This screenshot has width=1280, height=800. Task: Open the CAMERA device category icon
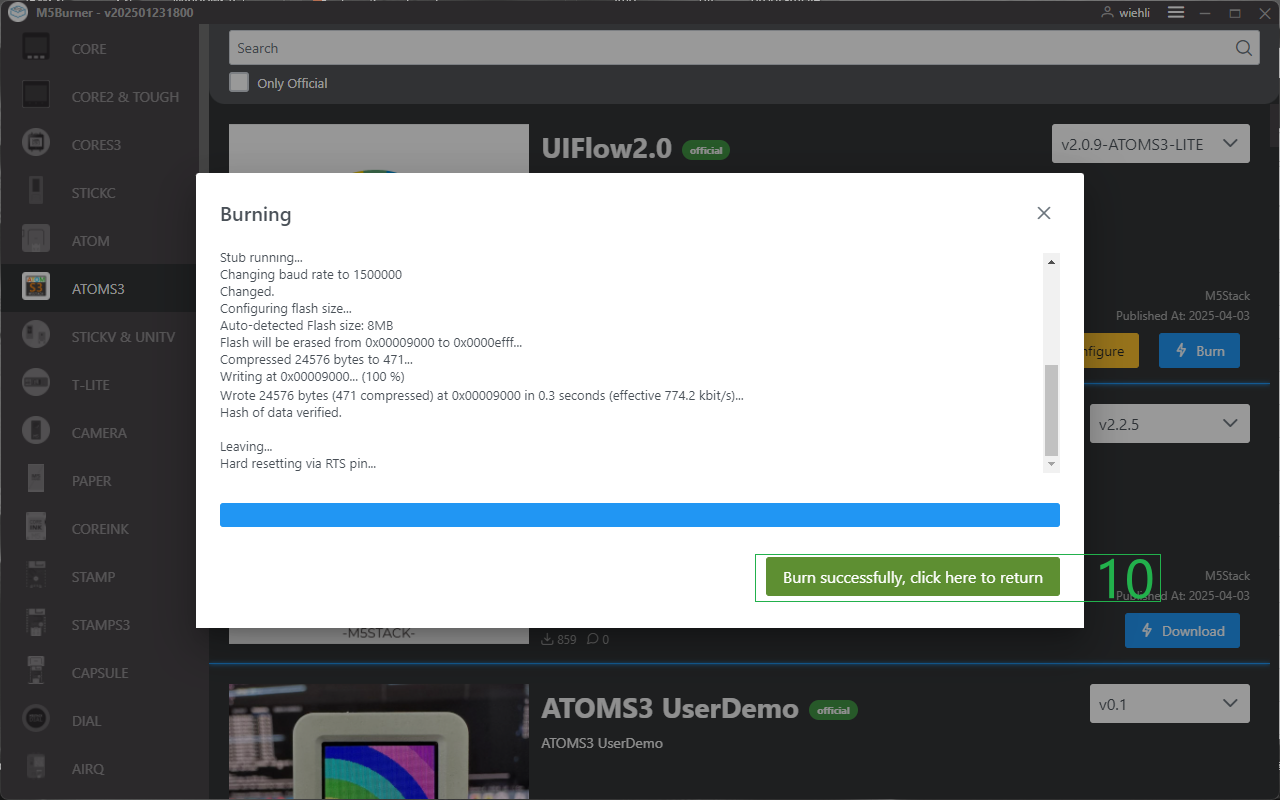[36, 432]
